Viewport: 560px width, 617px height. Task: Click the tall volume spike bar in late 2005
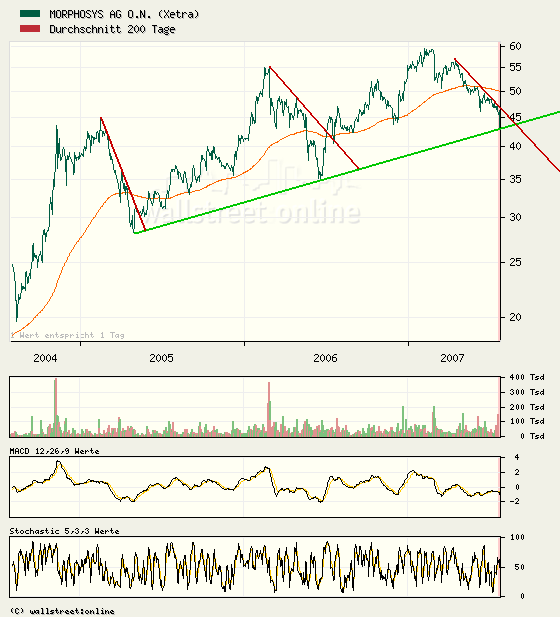269,409
